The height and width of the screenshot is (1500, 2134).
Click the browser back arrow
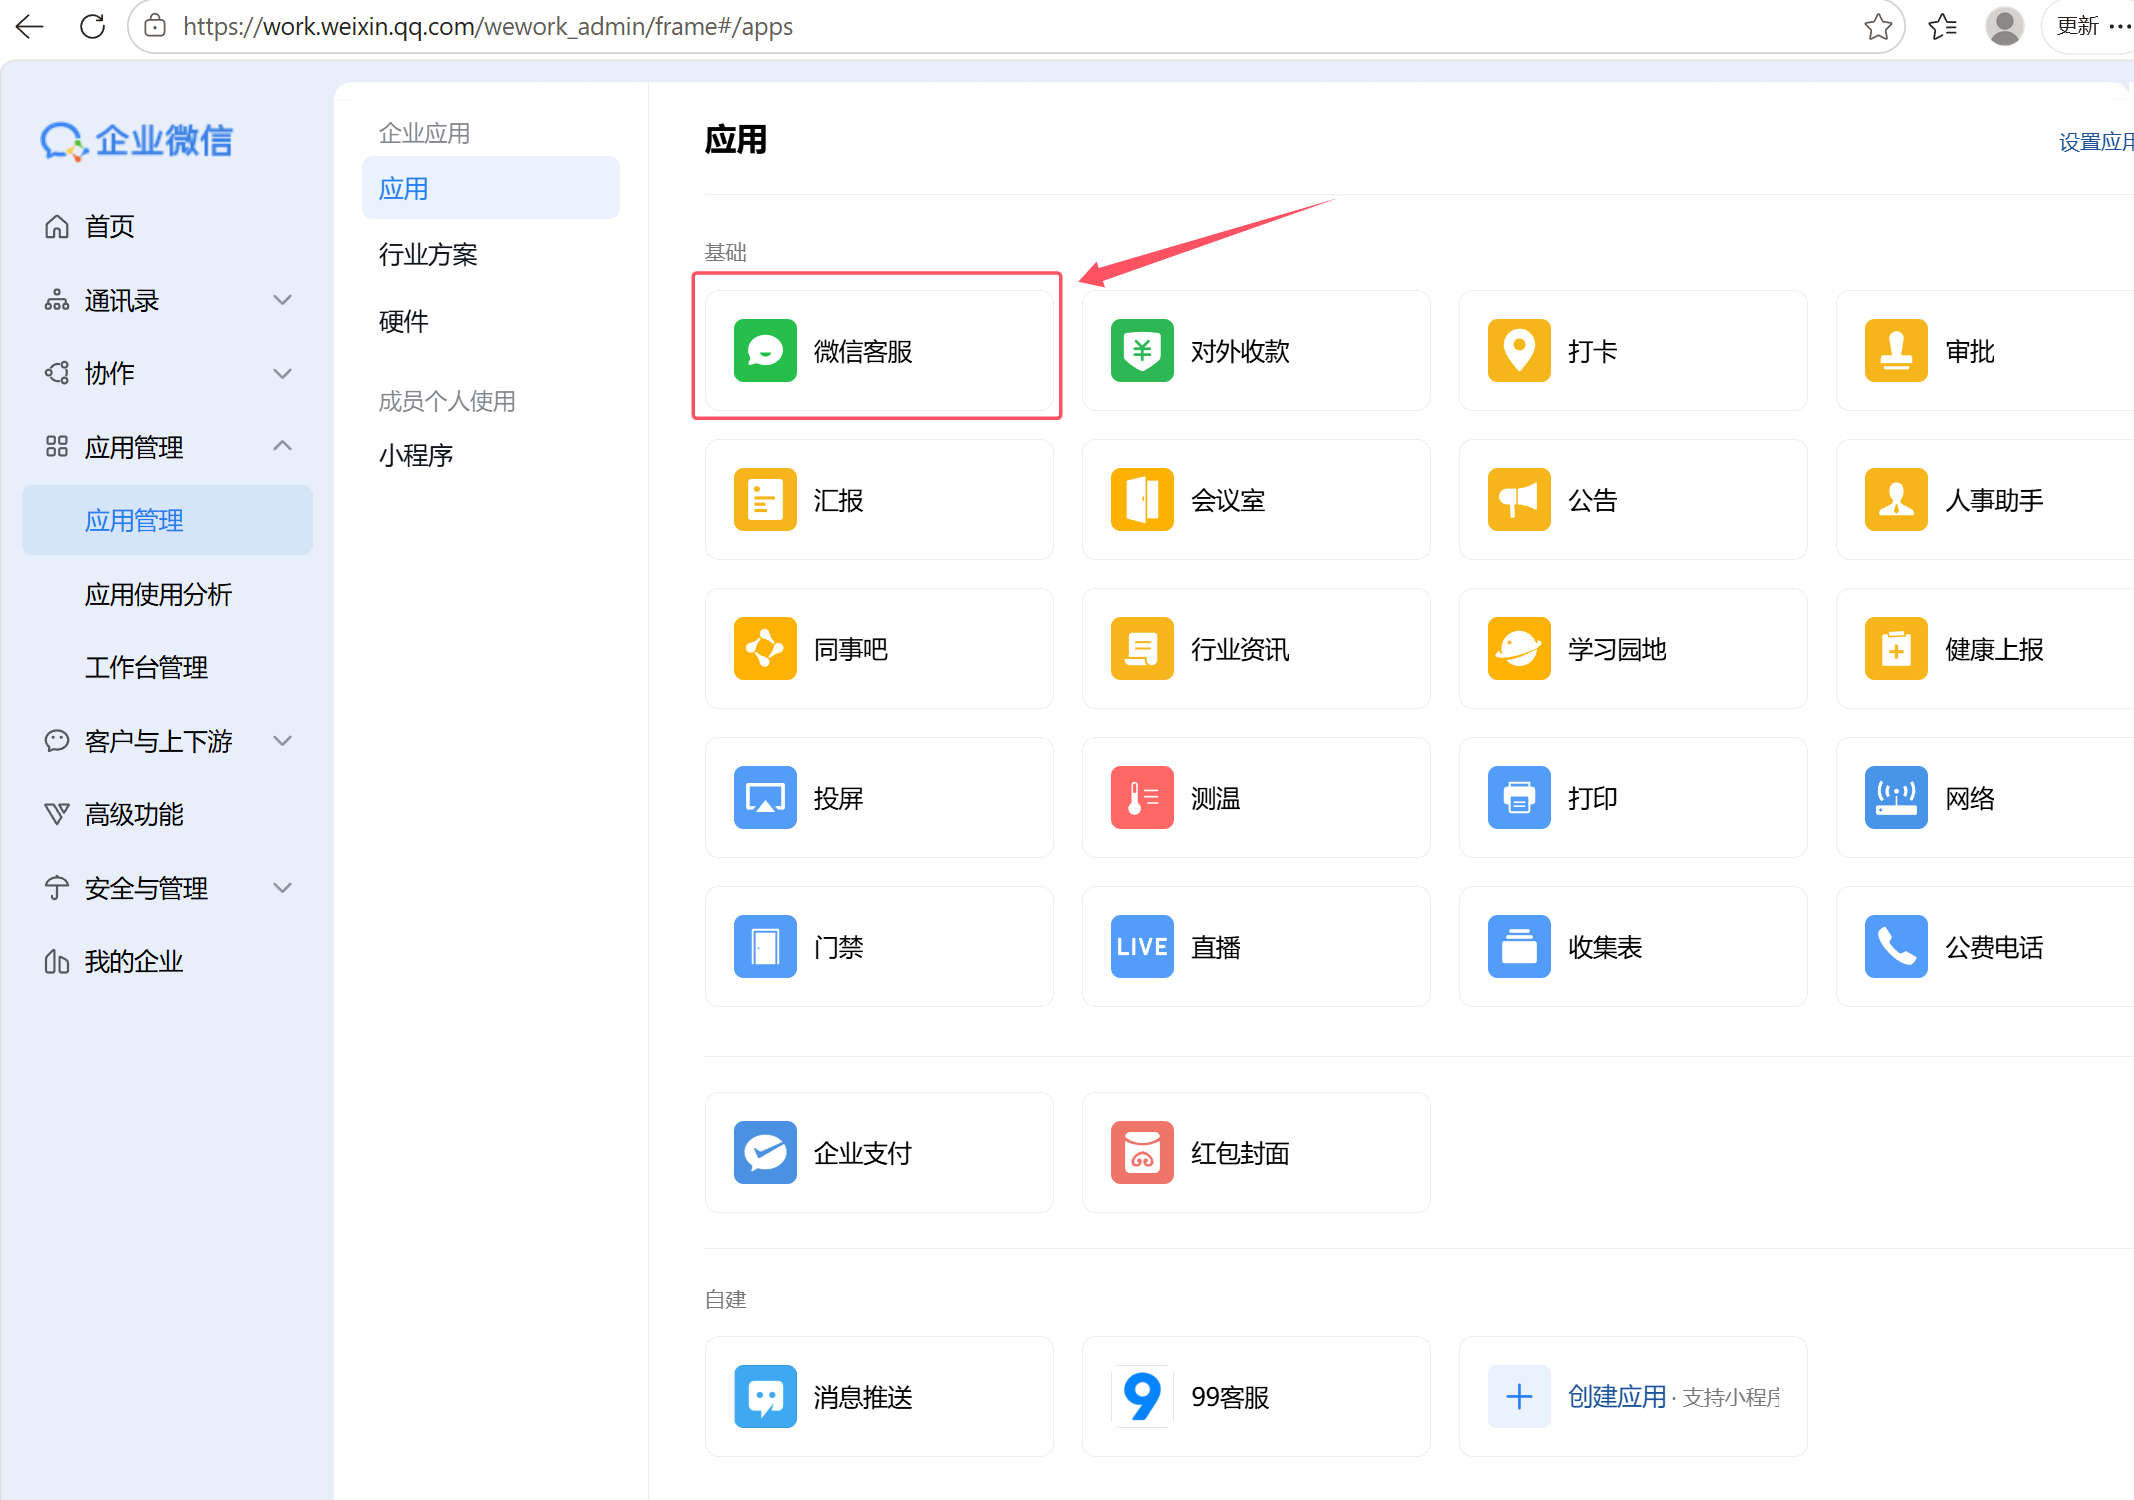(x=31, y=26)
